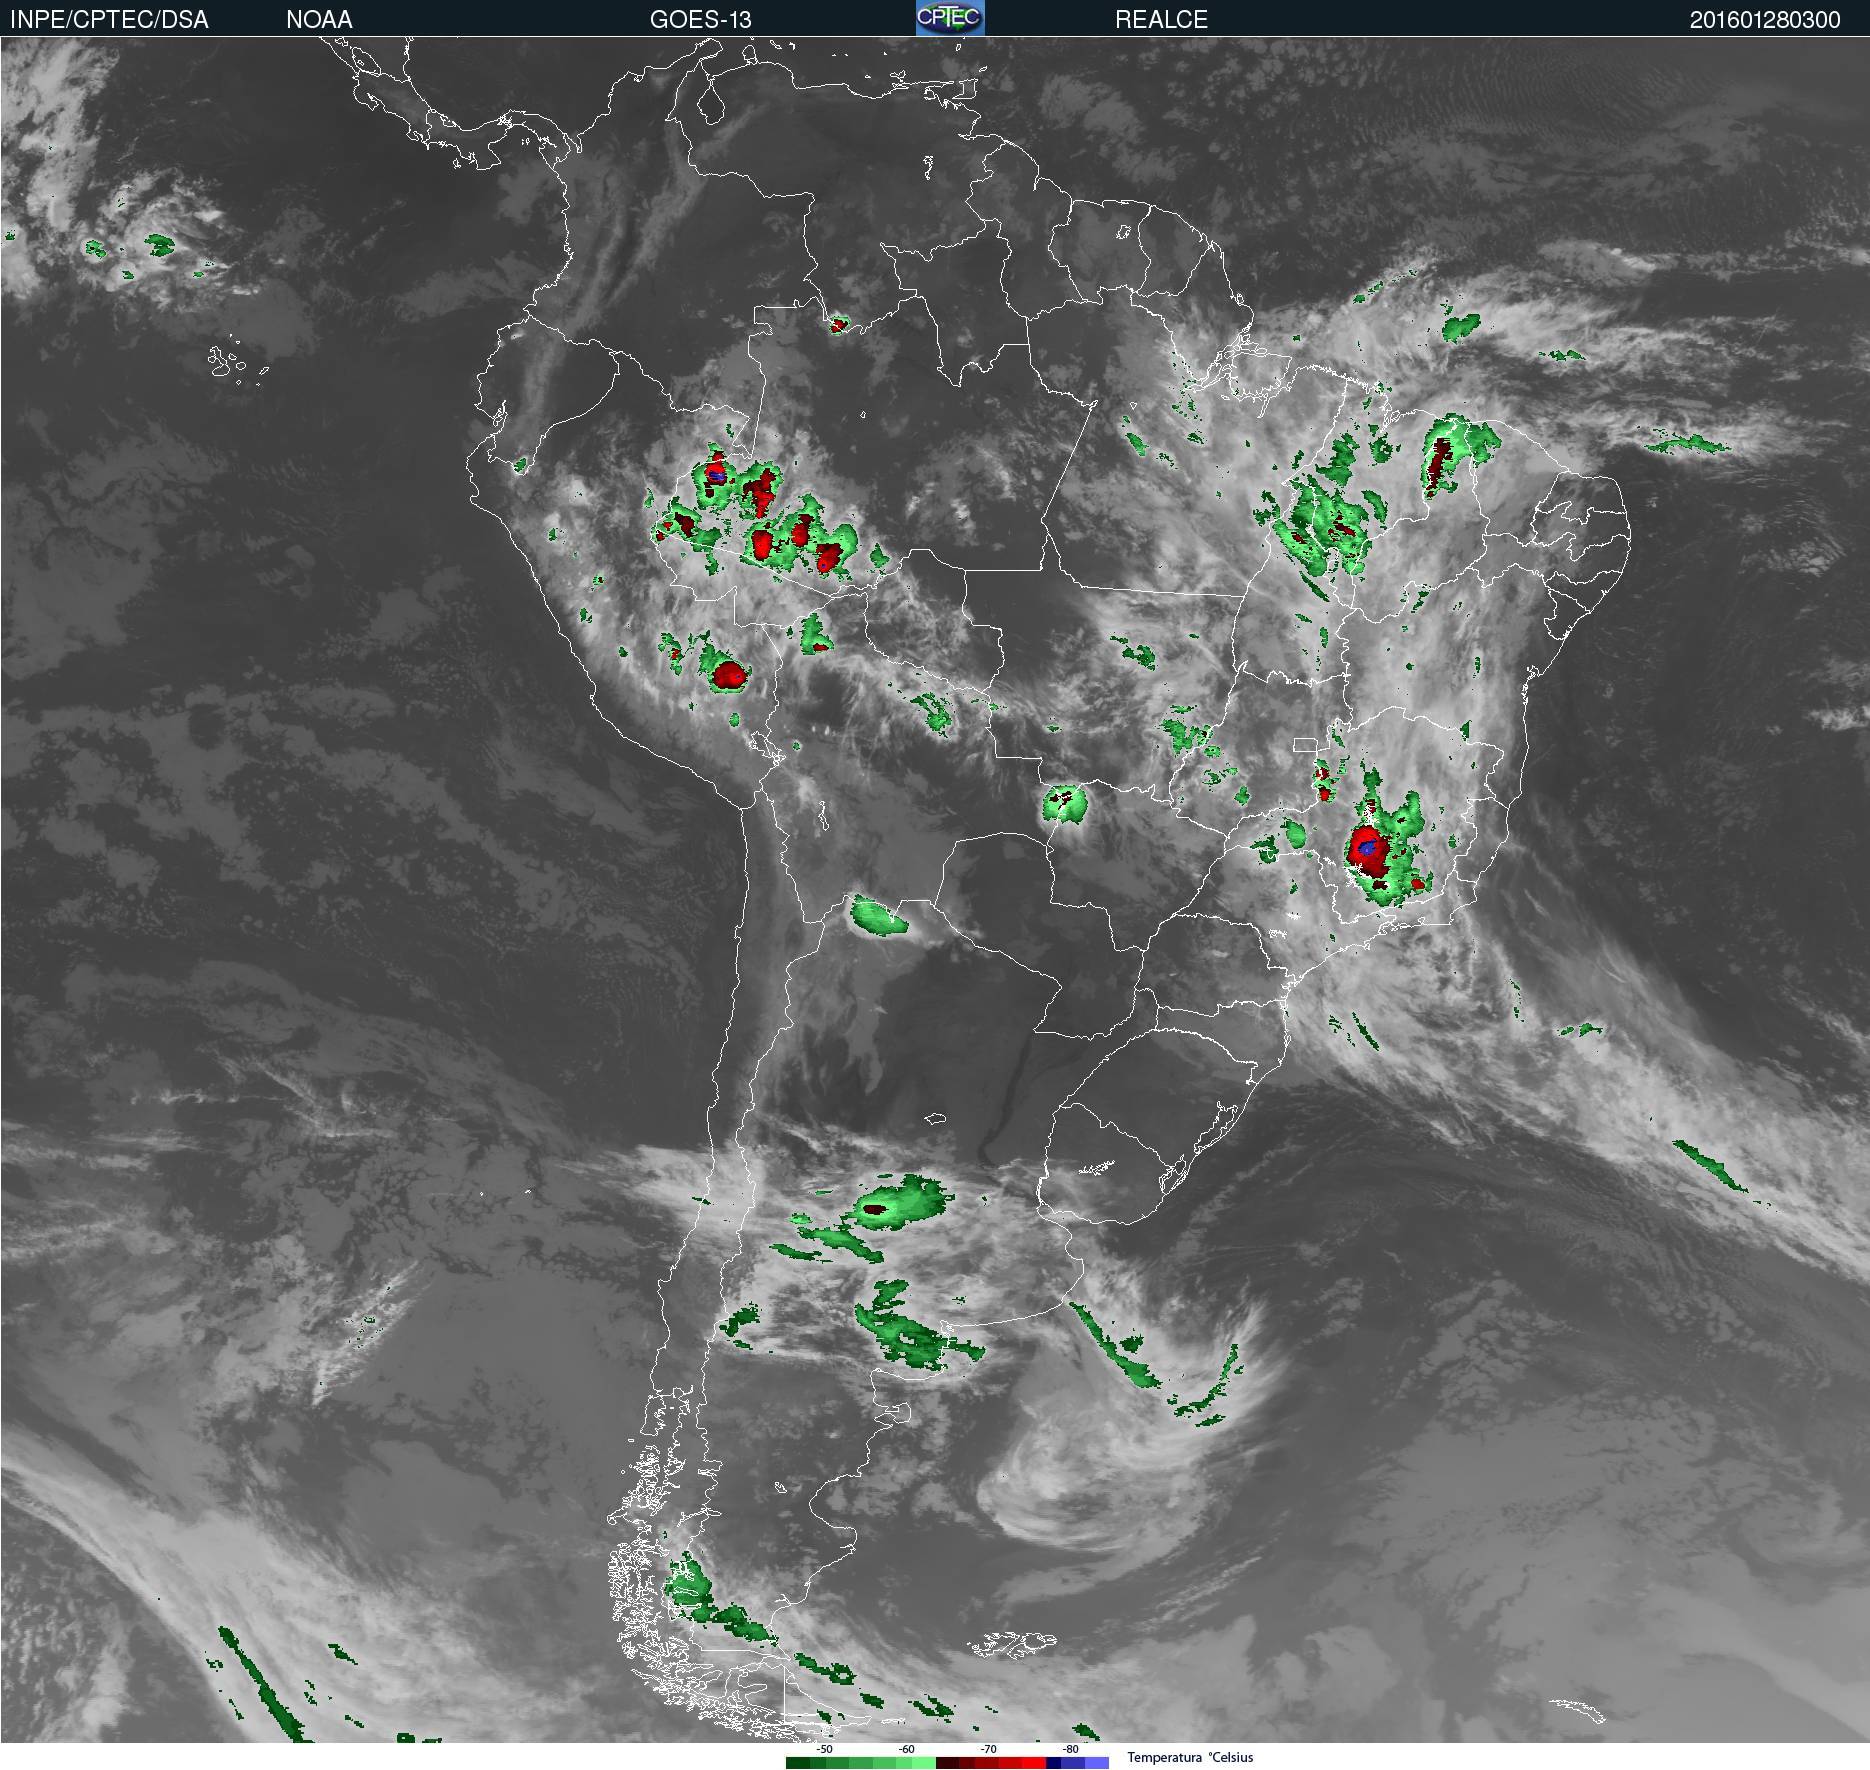Screen dimensions: 1870x1770
Task: Click the 201601280300 timestamp
Action: tap(1765, 20)
